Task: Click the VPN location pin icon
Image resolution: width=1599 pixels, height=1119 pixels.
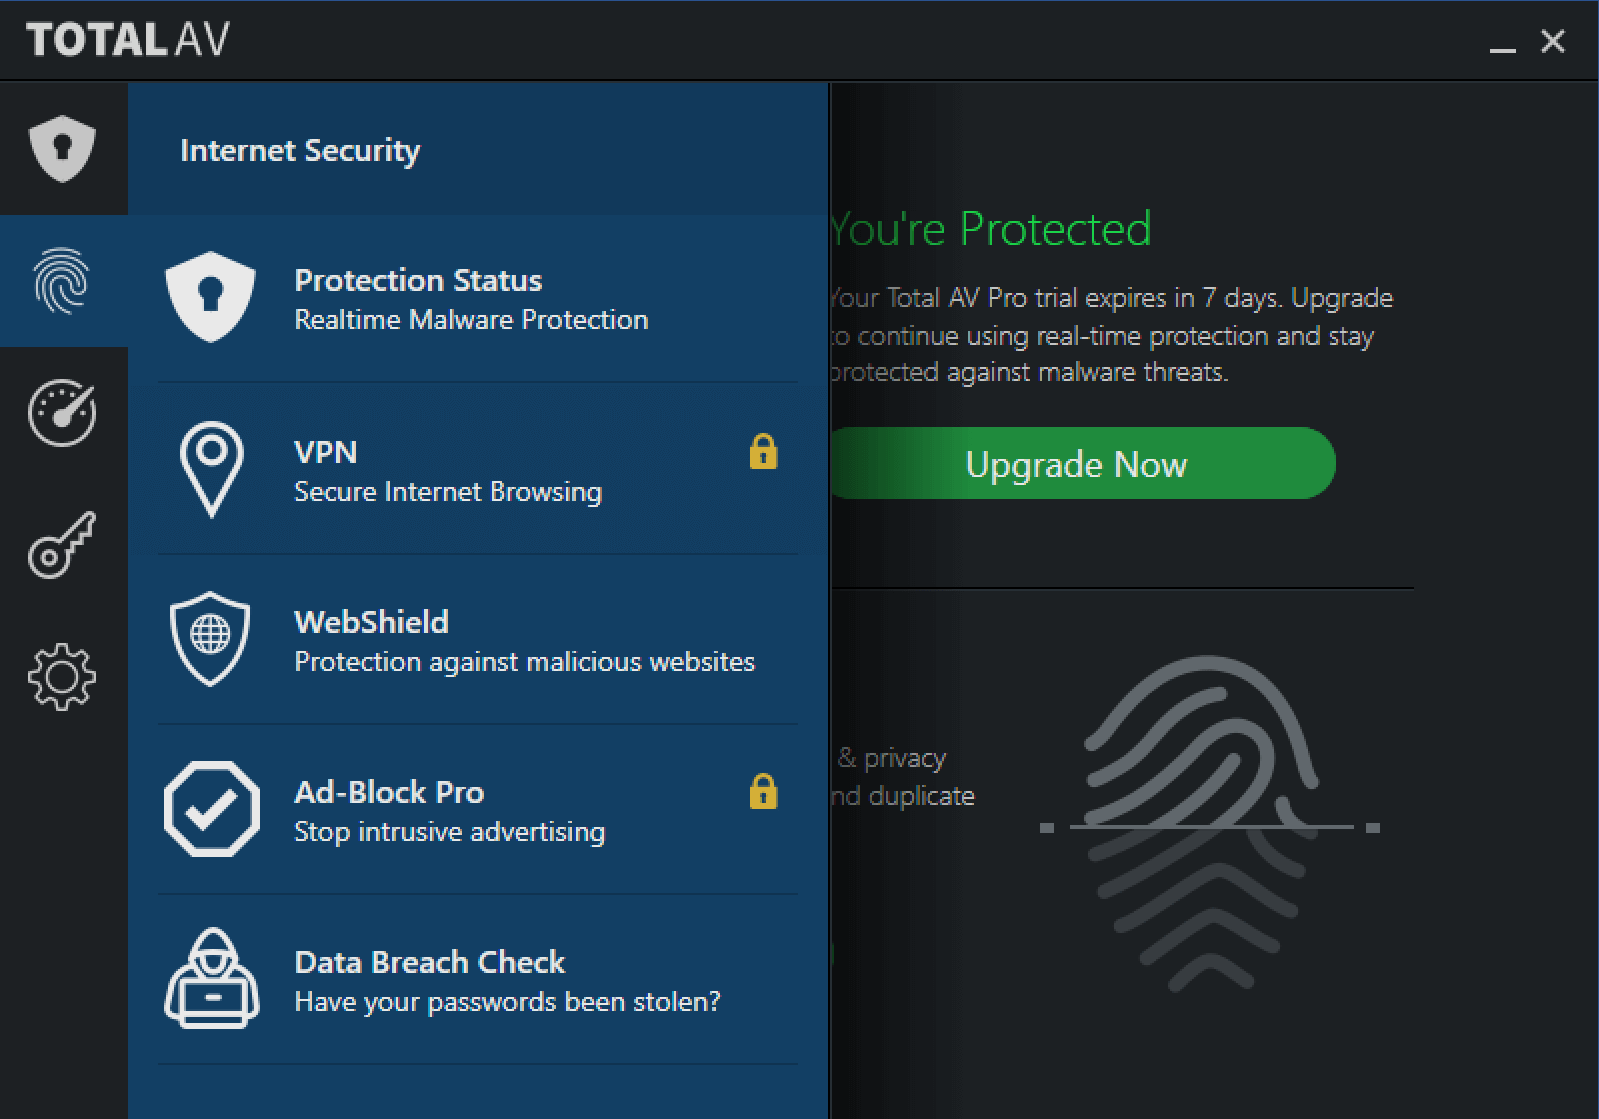Action: click(211, 470)
